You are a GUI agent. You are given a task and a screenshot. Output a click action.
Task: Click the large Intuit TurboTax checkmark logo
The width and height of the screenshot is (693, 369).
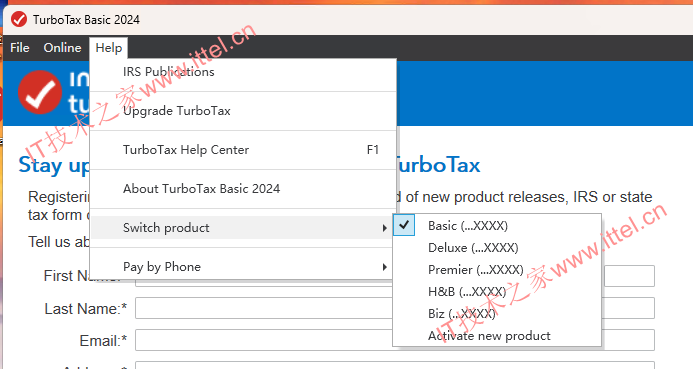(x=40, y=92)
